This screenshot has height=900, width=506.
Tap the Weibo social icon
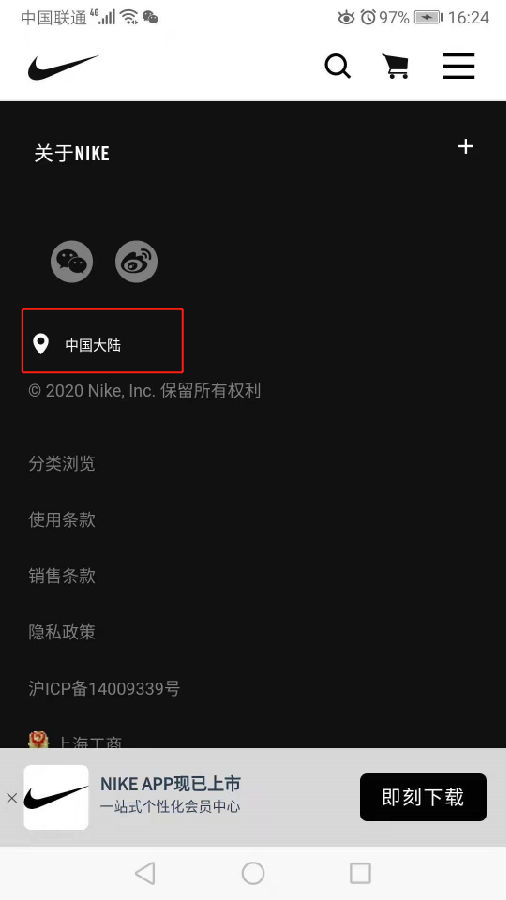click(x=136, y=262)
